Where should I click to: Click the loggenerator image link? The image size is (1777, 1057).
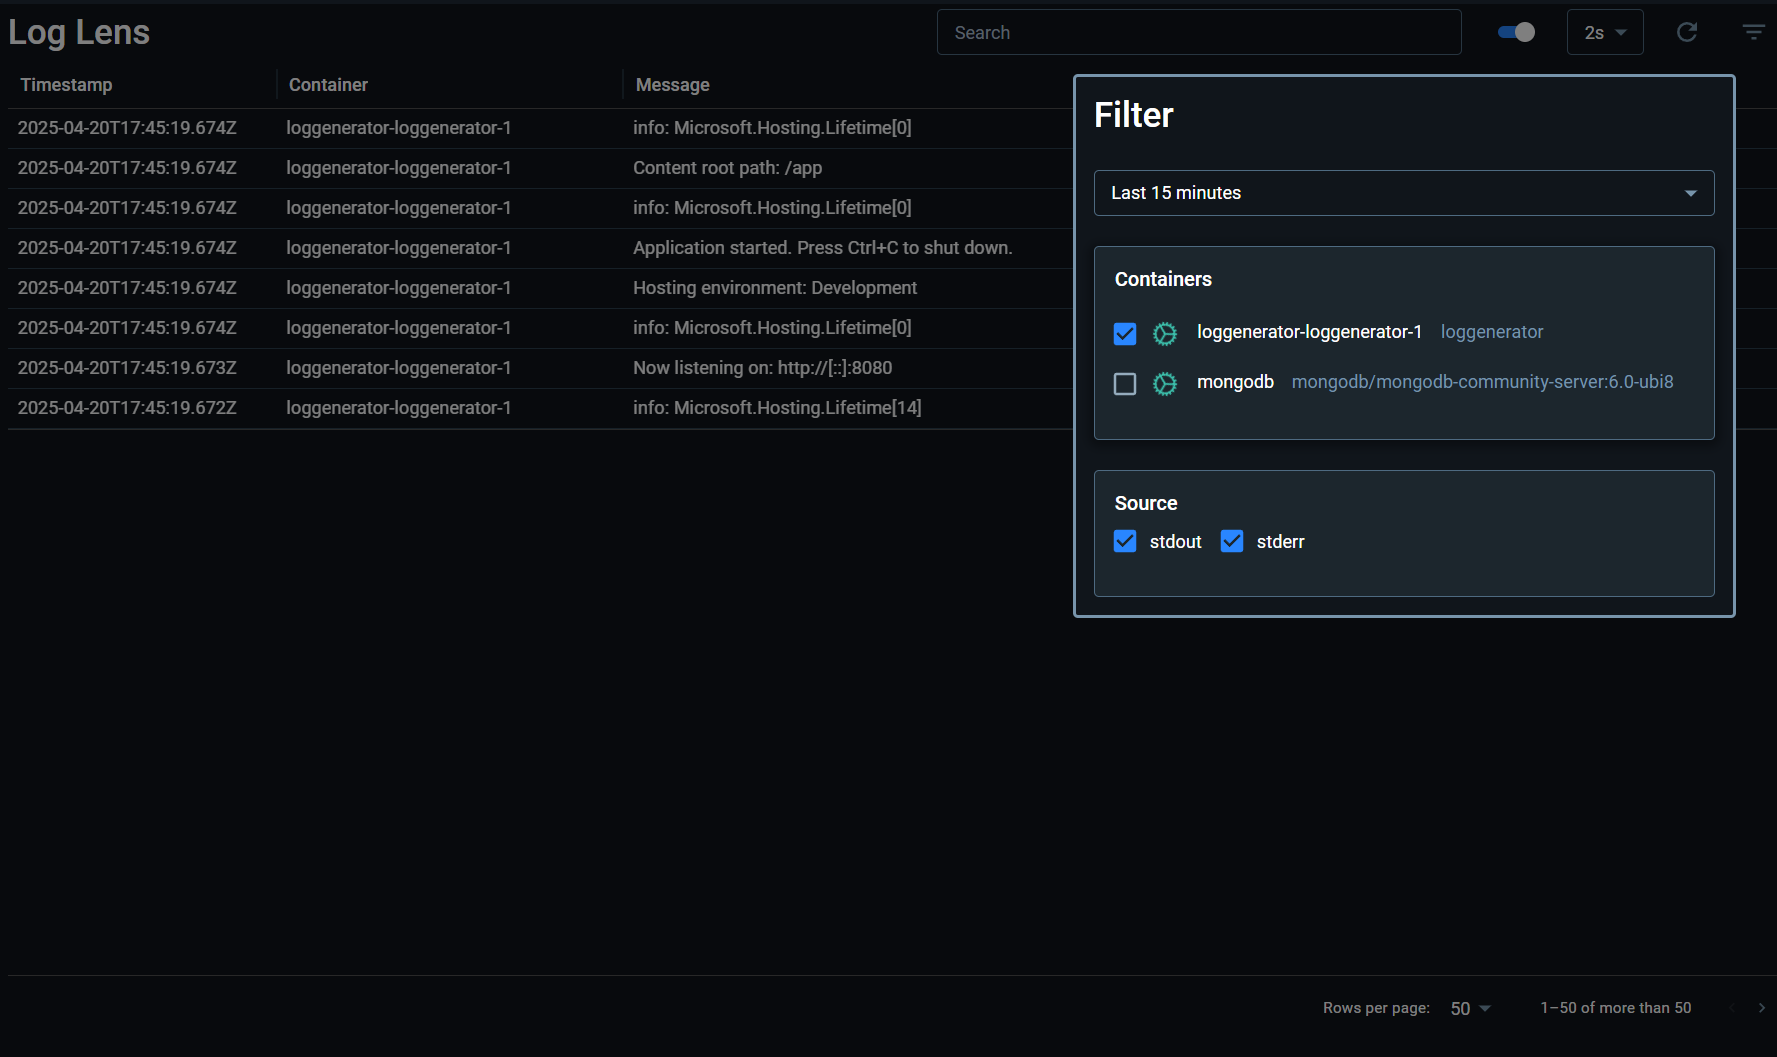pos(1491,332)
